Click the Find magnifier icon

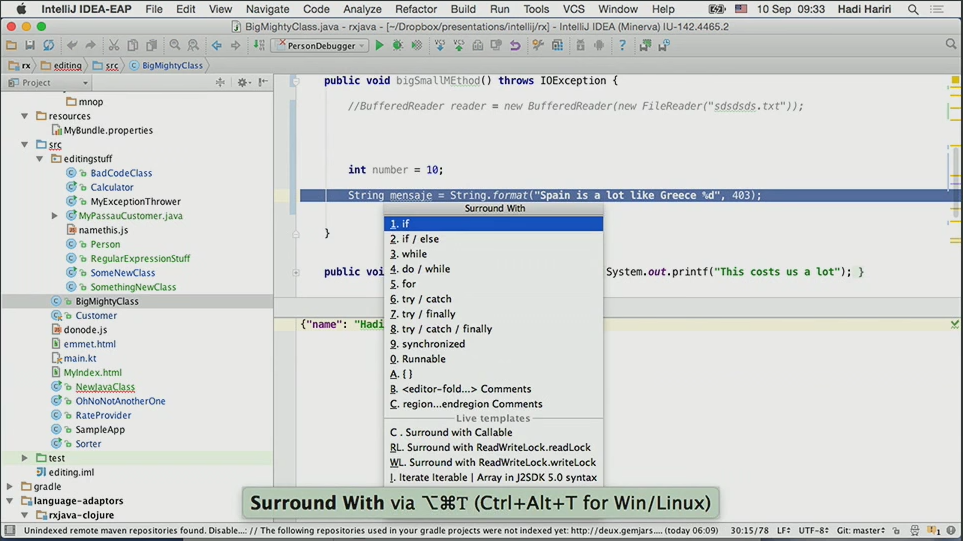(x=174, y=45)
